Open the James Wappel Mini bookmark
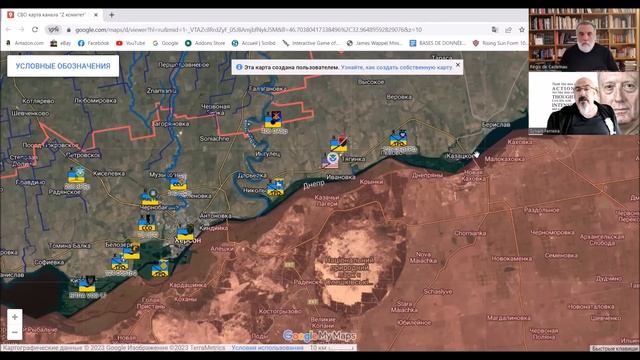640x360 pixels. [x=374, y=43]
